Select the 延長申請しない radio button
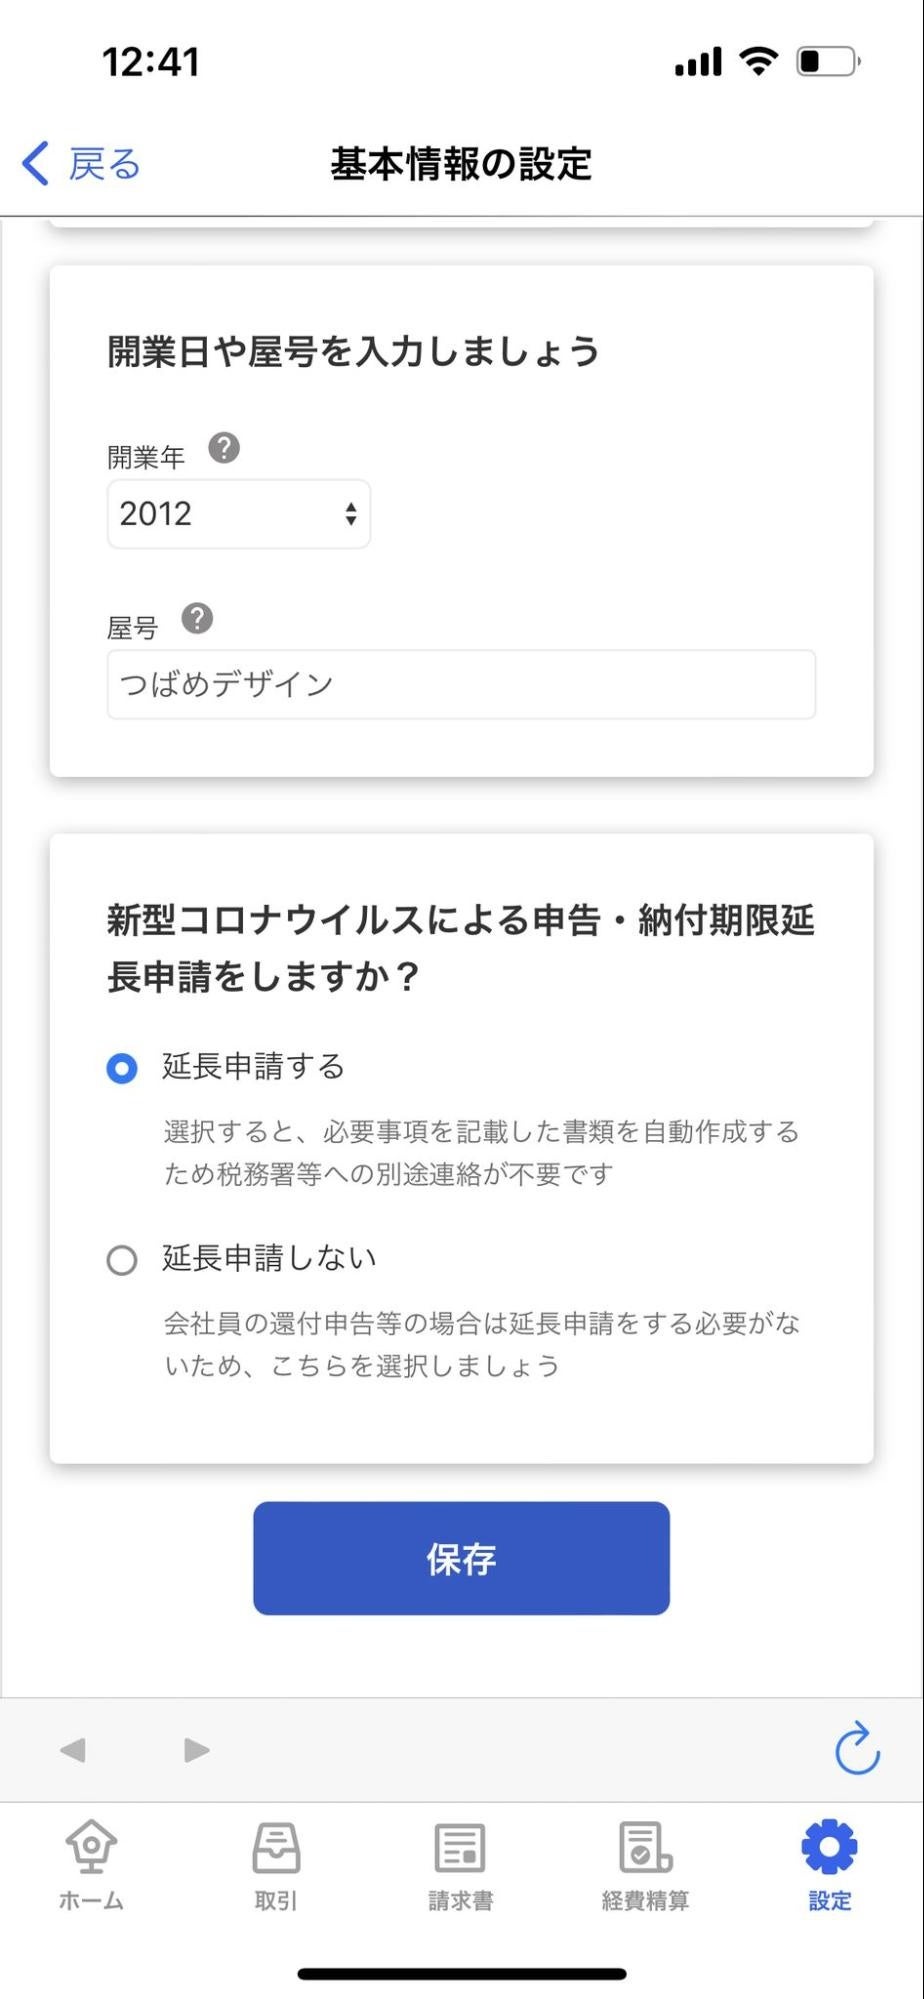Image resolution: width=924 pixels, height=1999 pixels. (x=122, y=1260)
